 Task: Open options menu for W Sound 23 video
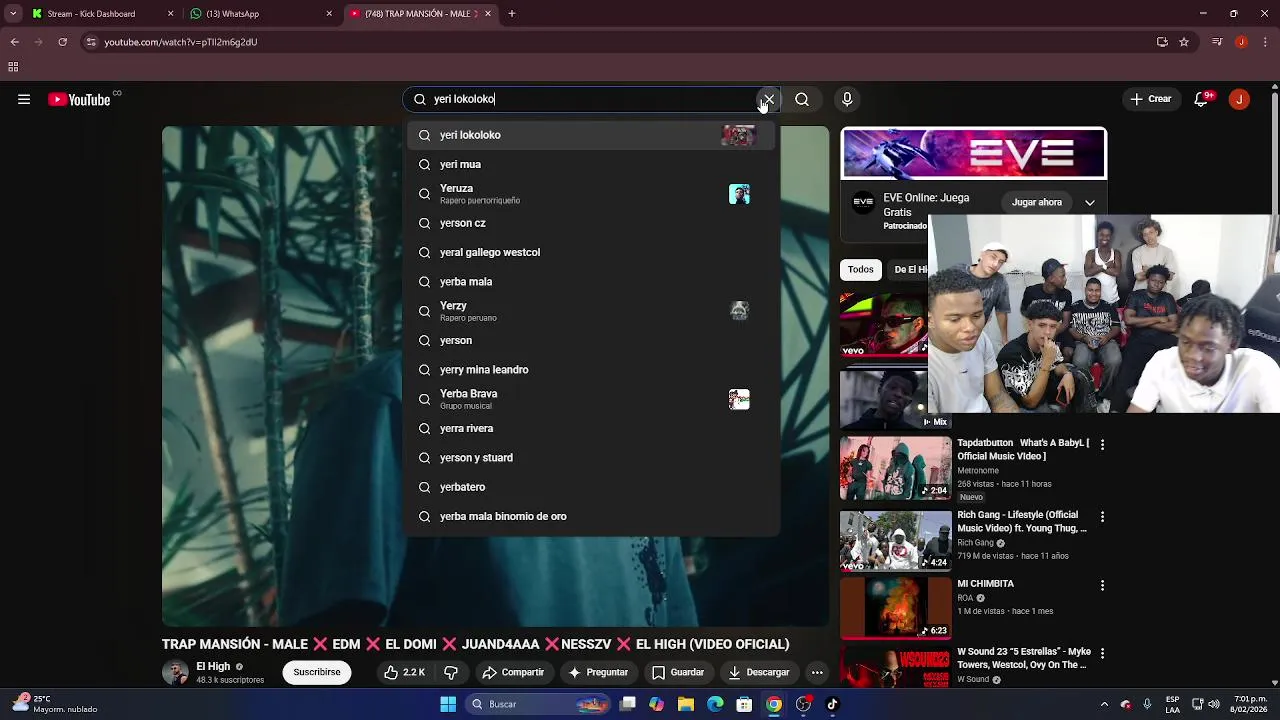click(1102, 653)
